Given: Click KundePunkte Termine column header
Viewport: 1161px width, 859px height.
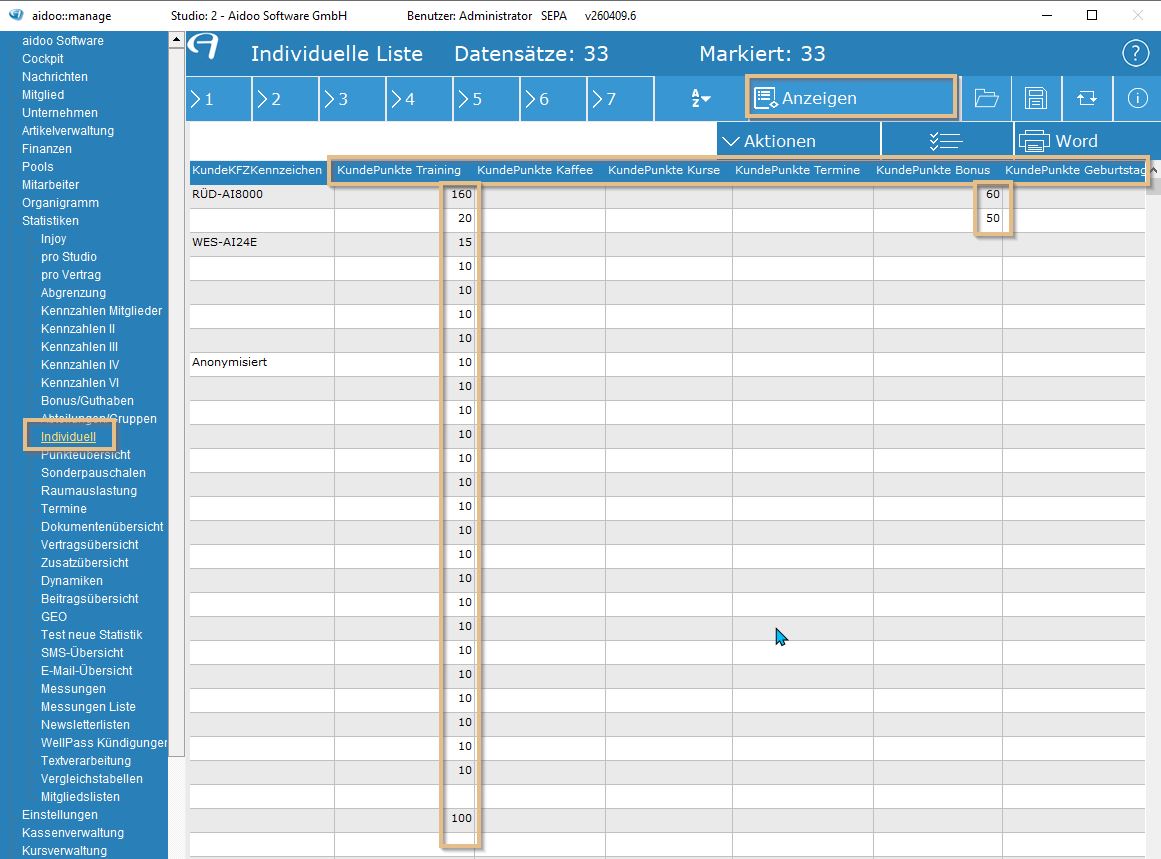Looking at the screenshot, I should [x=797, y=170].
